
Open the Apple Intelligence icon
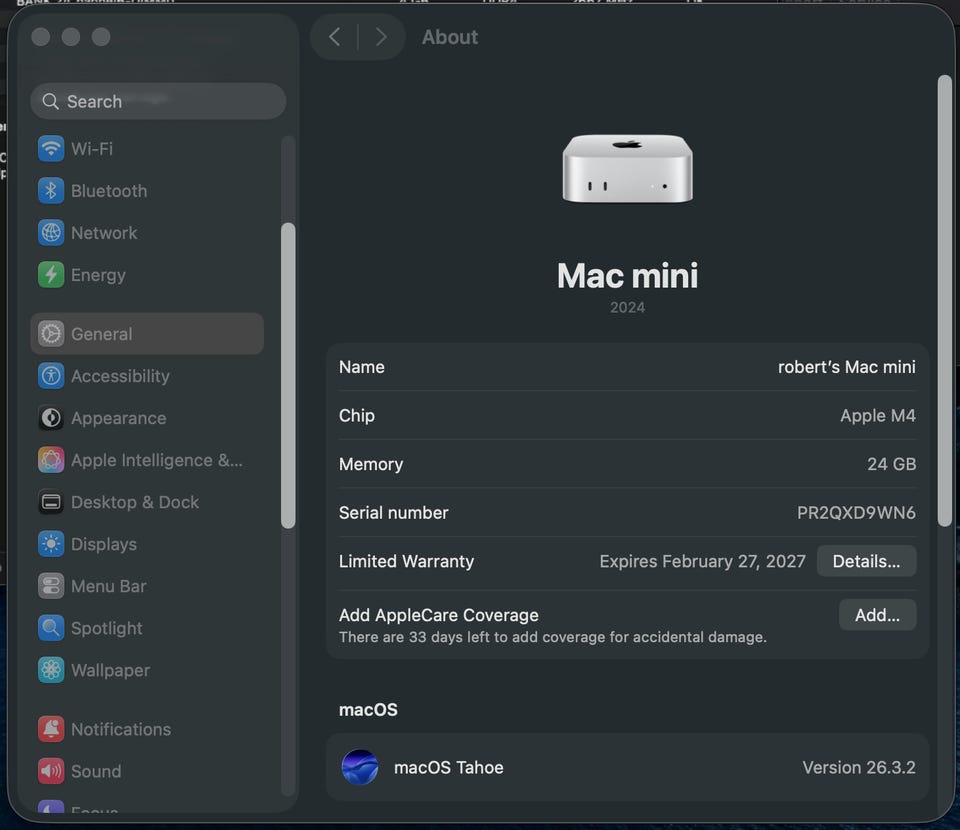pyautogui.click(x=51, y=460)
